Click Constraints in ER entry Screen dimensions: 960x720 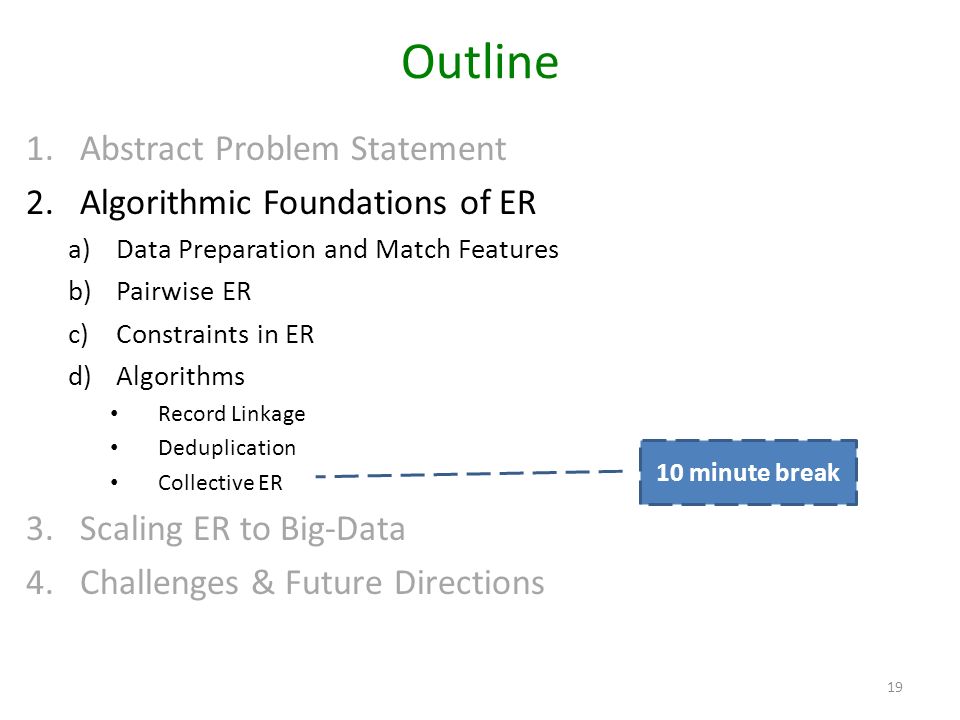tap(215, 334)
